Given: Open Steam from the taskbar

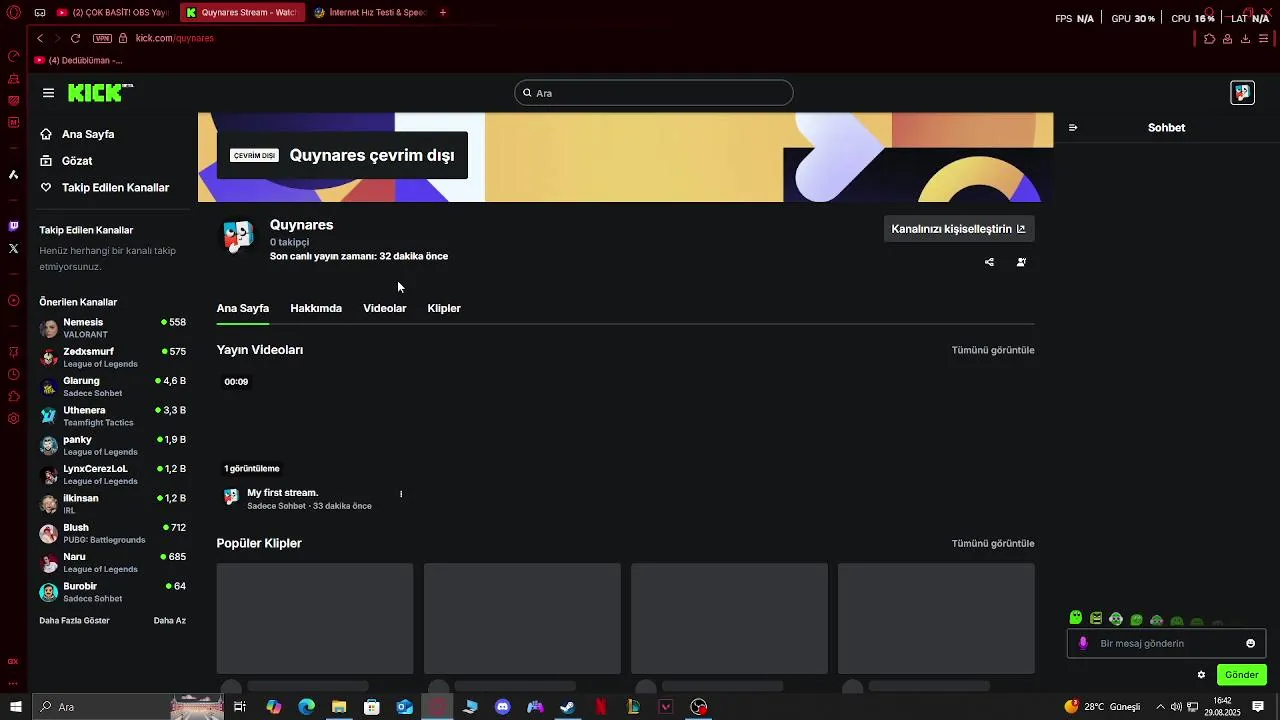Looking at the screenshot, I should (567, 707).
